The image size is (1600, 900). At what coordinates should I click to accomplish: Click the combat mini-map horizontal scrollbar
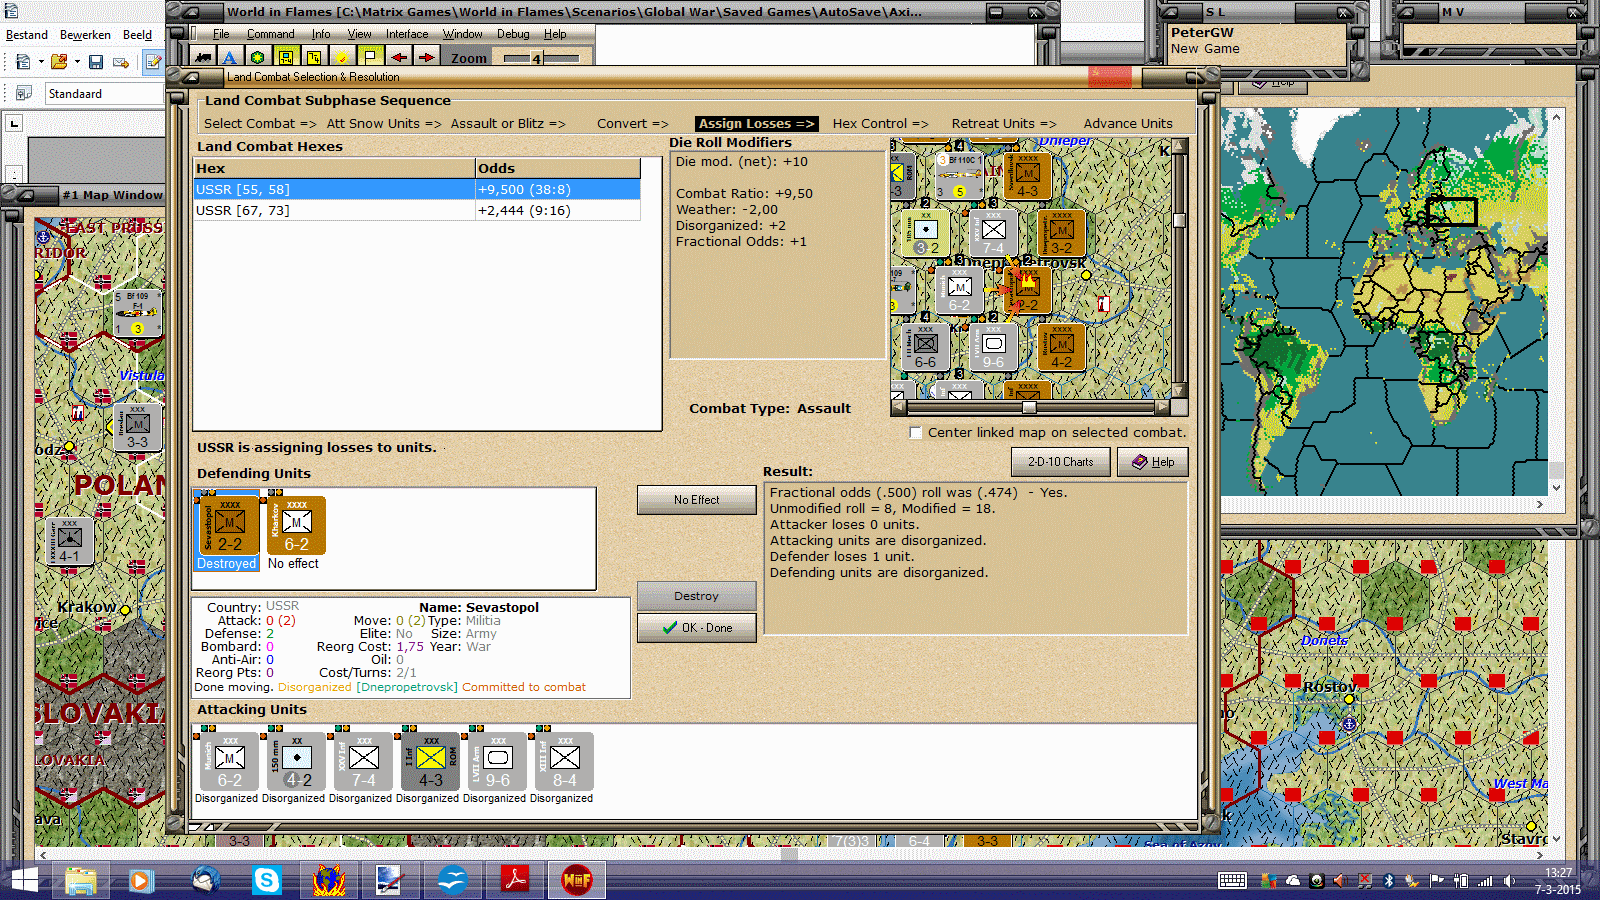pyautogui.click(x=1030, y=407)
